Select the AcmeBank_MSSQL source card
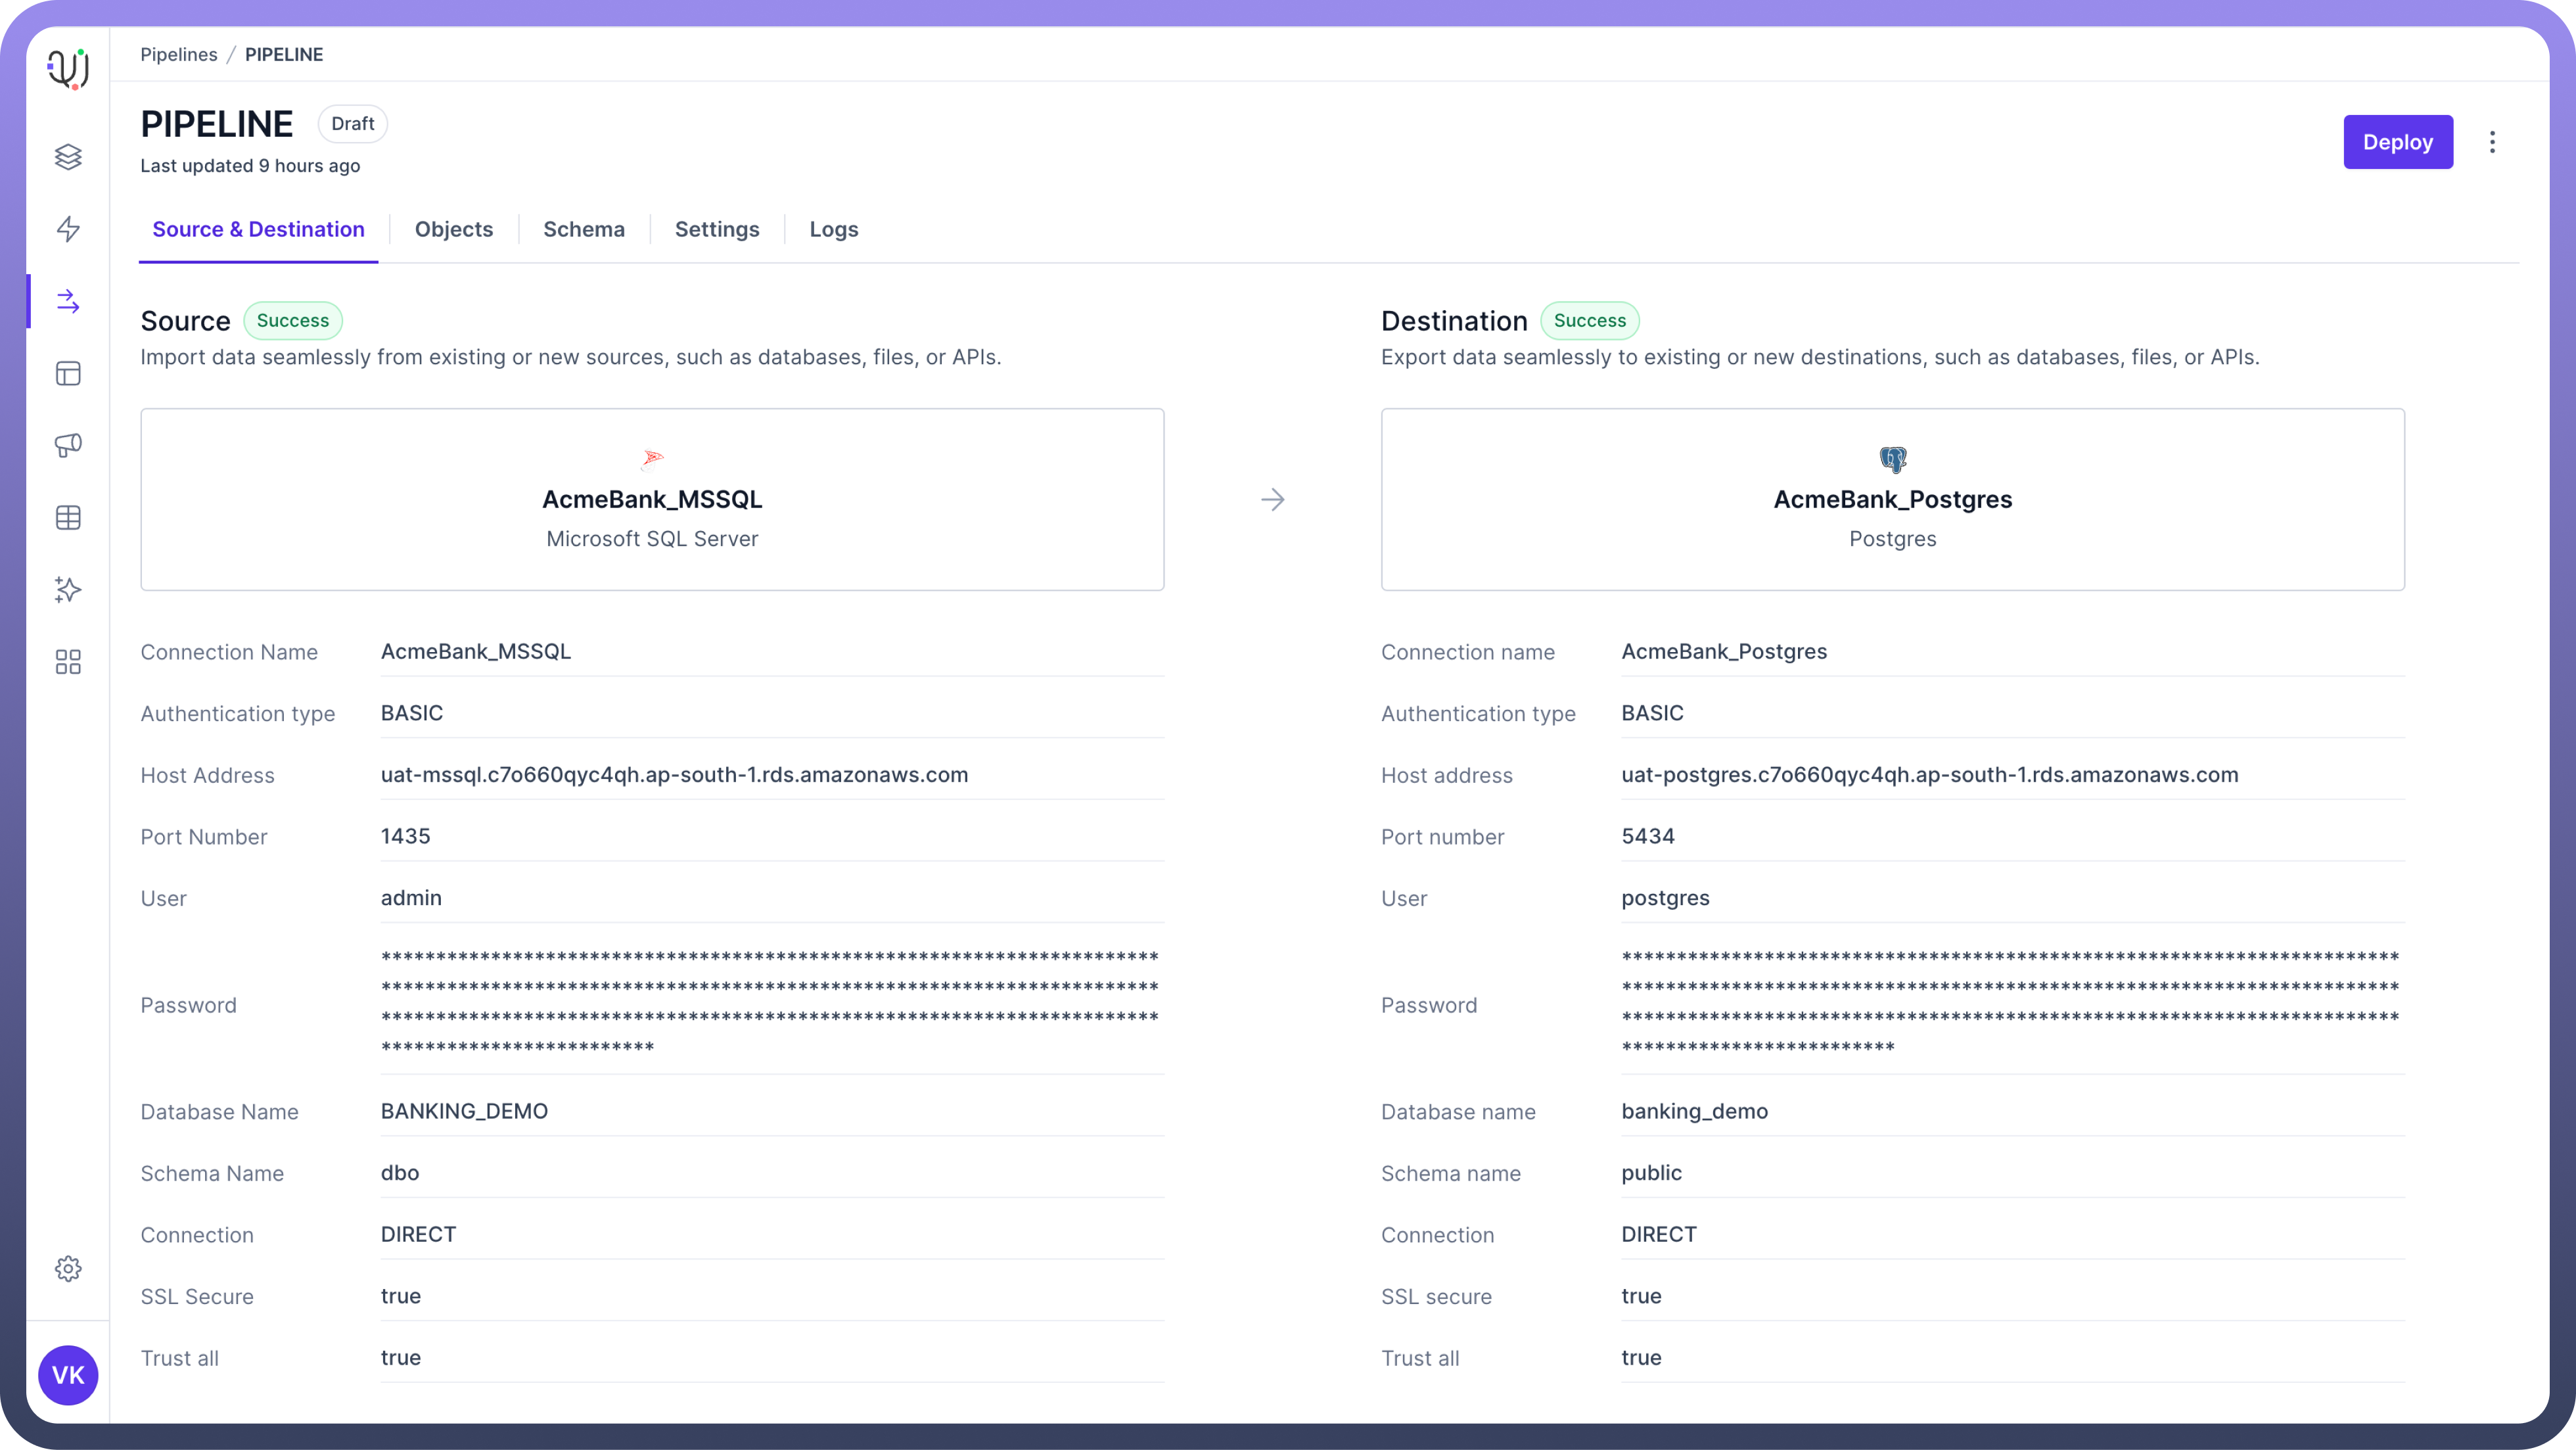2576x1450 pixels. [x=652, y=499]
